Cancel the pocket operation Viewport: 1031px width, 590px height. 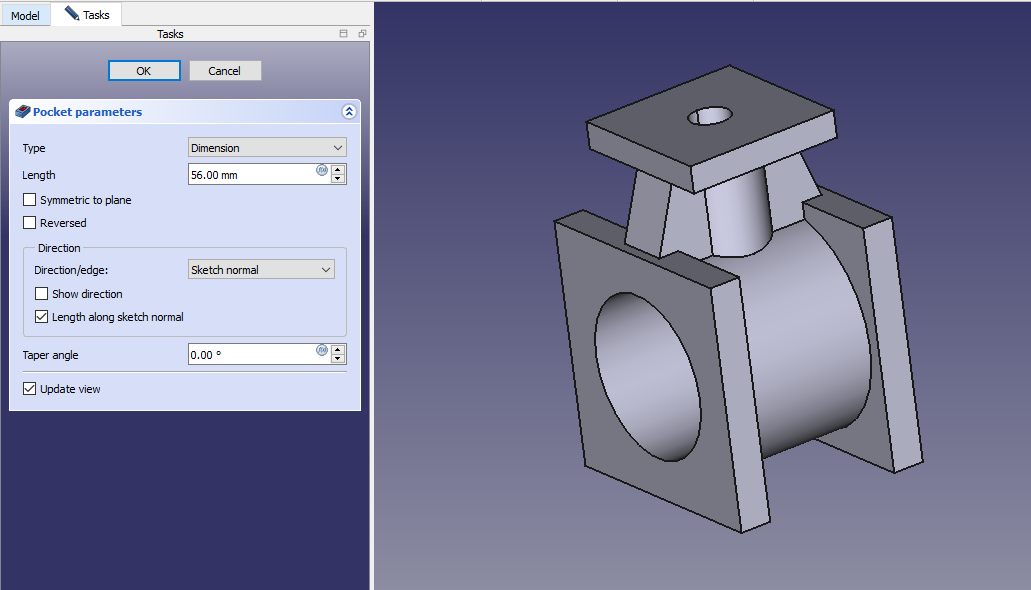tap(225, 71)
